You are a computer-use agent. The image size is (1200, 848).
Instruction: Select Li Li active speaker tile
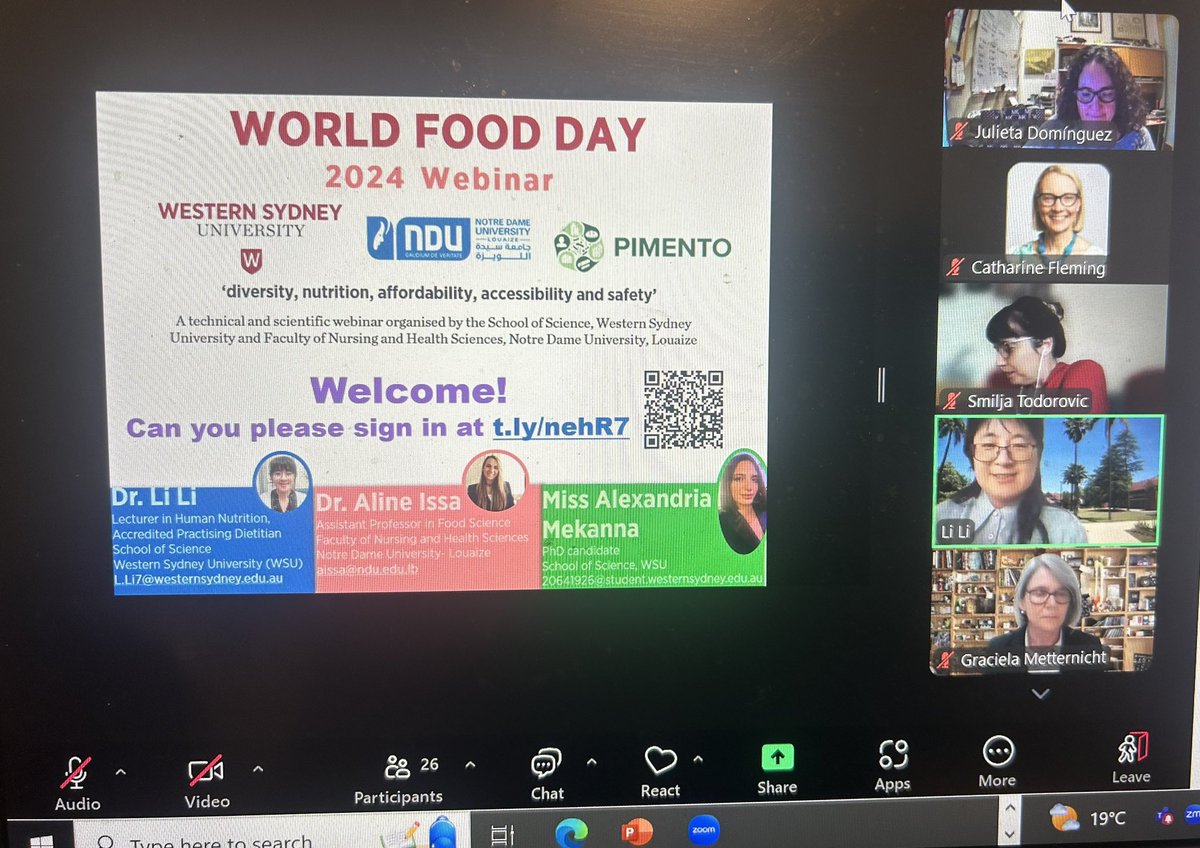pos(1048,481)
